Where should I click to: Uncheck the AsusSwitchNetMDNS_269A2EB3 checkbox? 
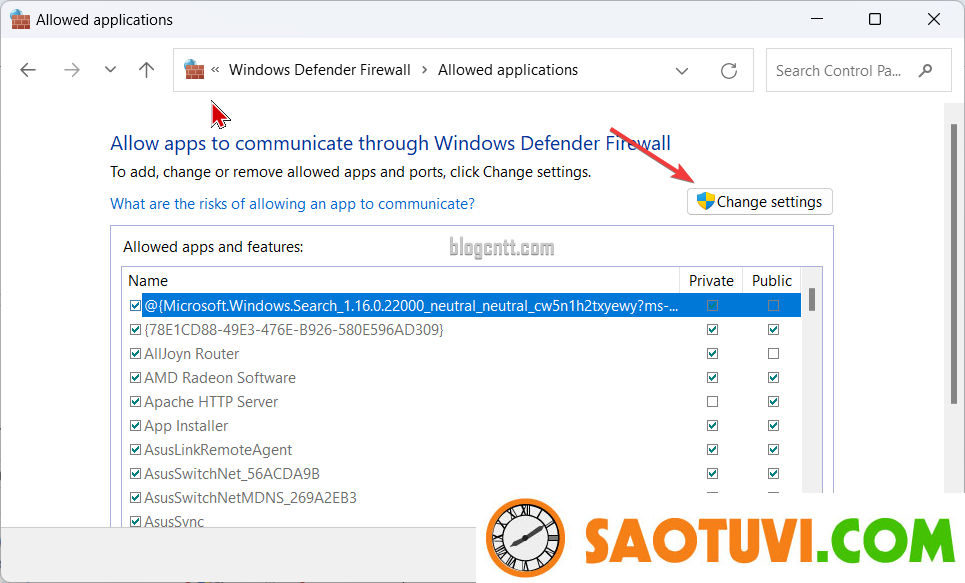135,497
